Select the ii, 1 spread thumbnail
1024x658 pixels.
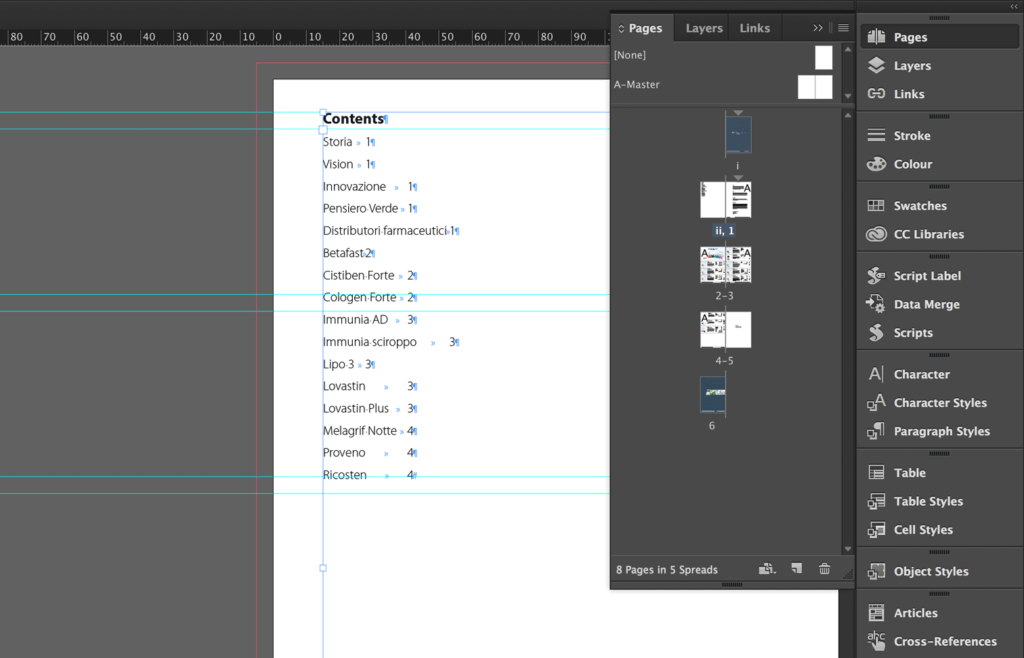726,200
